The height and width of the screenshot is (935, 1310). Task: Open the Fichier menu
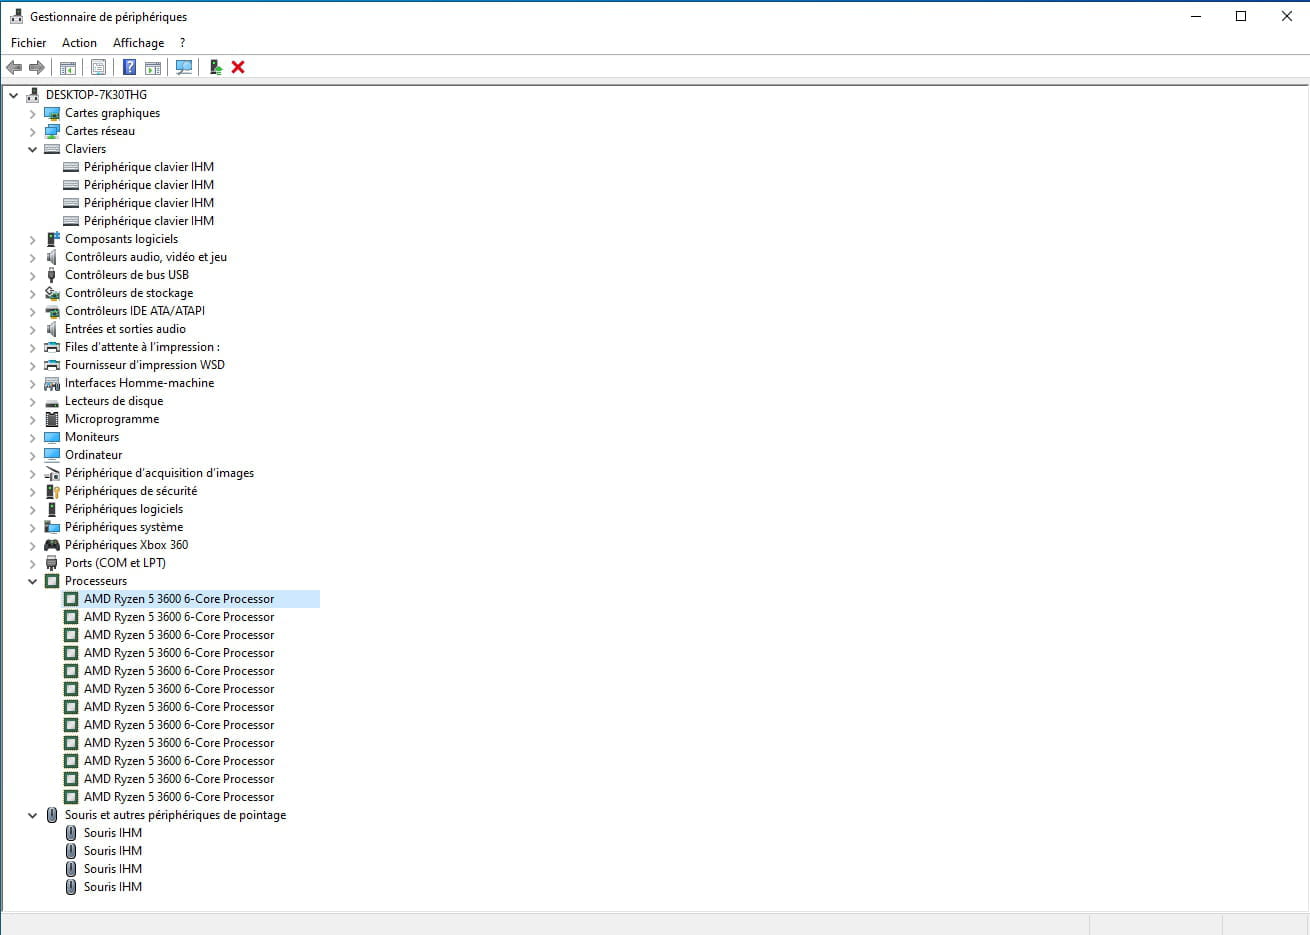pyautogui.click(x=28, y=43)
